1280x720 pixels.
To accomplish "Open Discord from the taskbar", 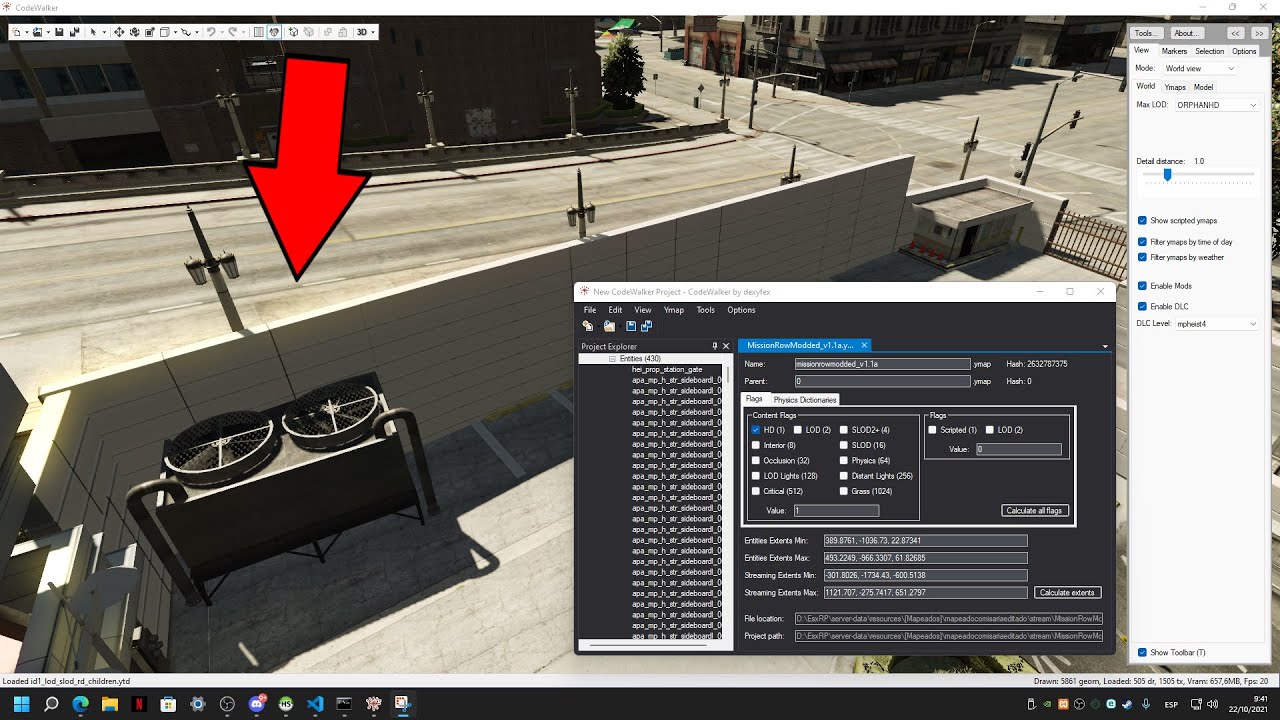I will pyautogui.click(x=256, y=704).
